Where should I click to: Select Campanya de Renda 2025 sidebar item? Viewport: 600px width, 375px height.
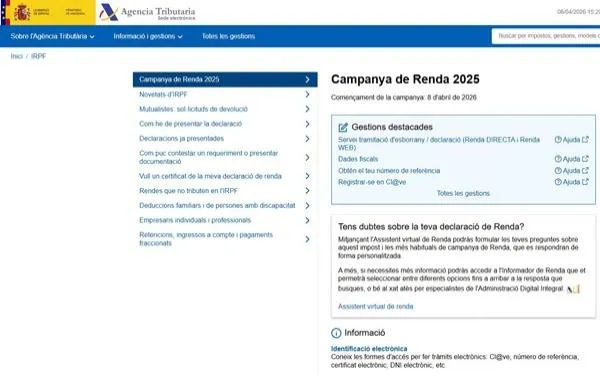click(225, 80)
